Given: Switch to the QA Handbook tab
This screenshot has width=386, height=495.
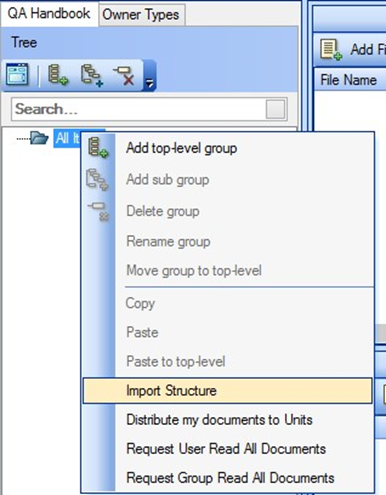Looking at the screenshot, I should [49, 14].
